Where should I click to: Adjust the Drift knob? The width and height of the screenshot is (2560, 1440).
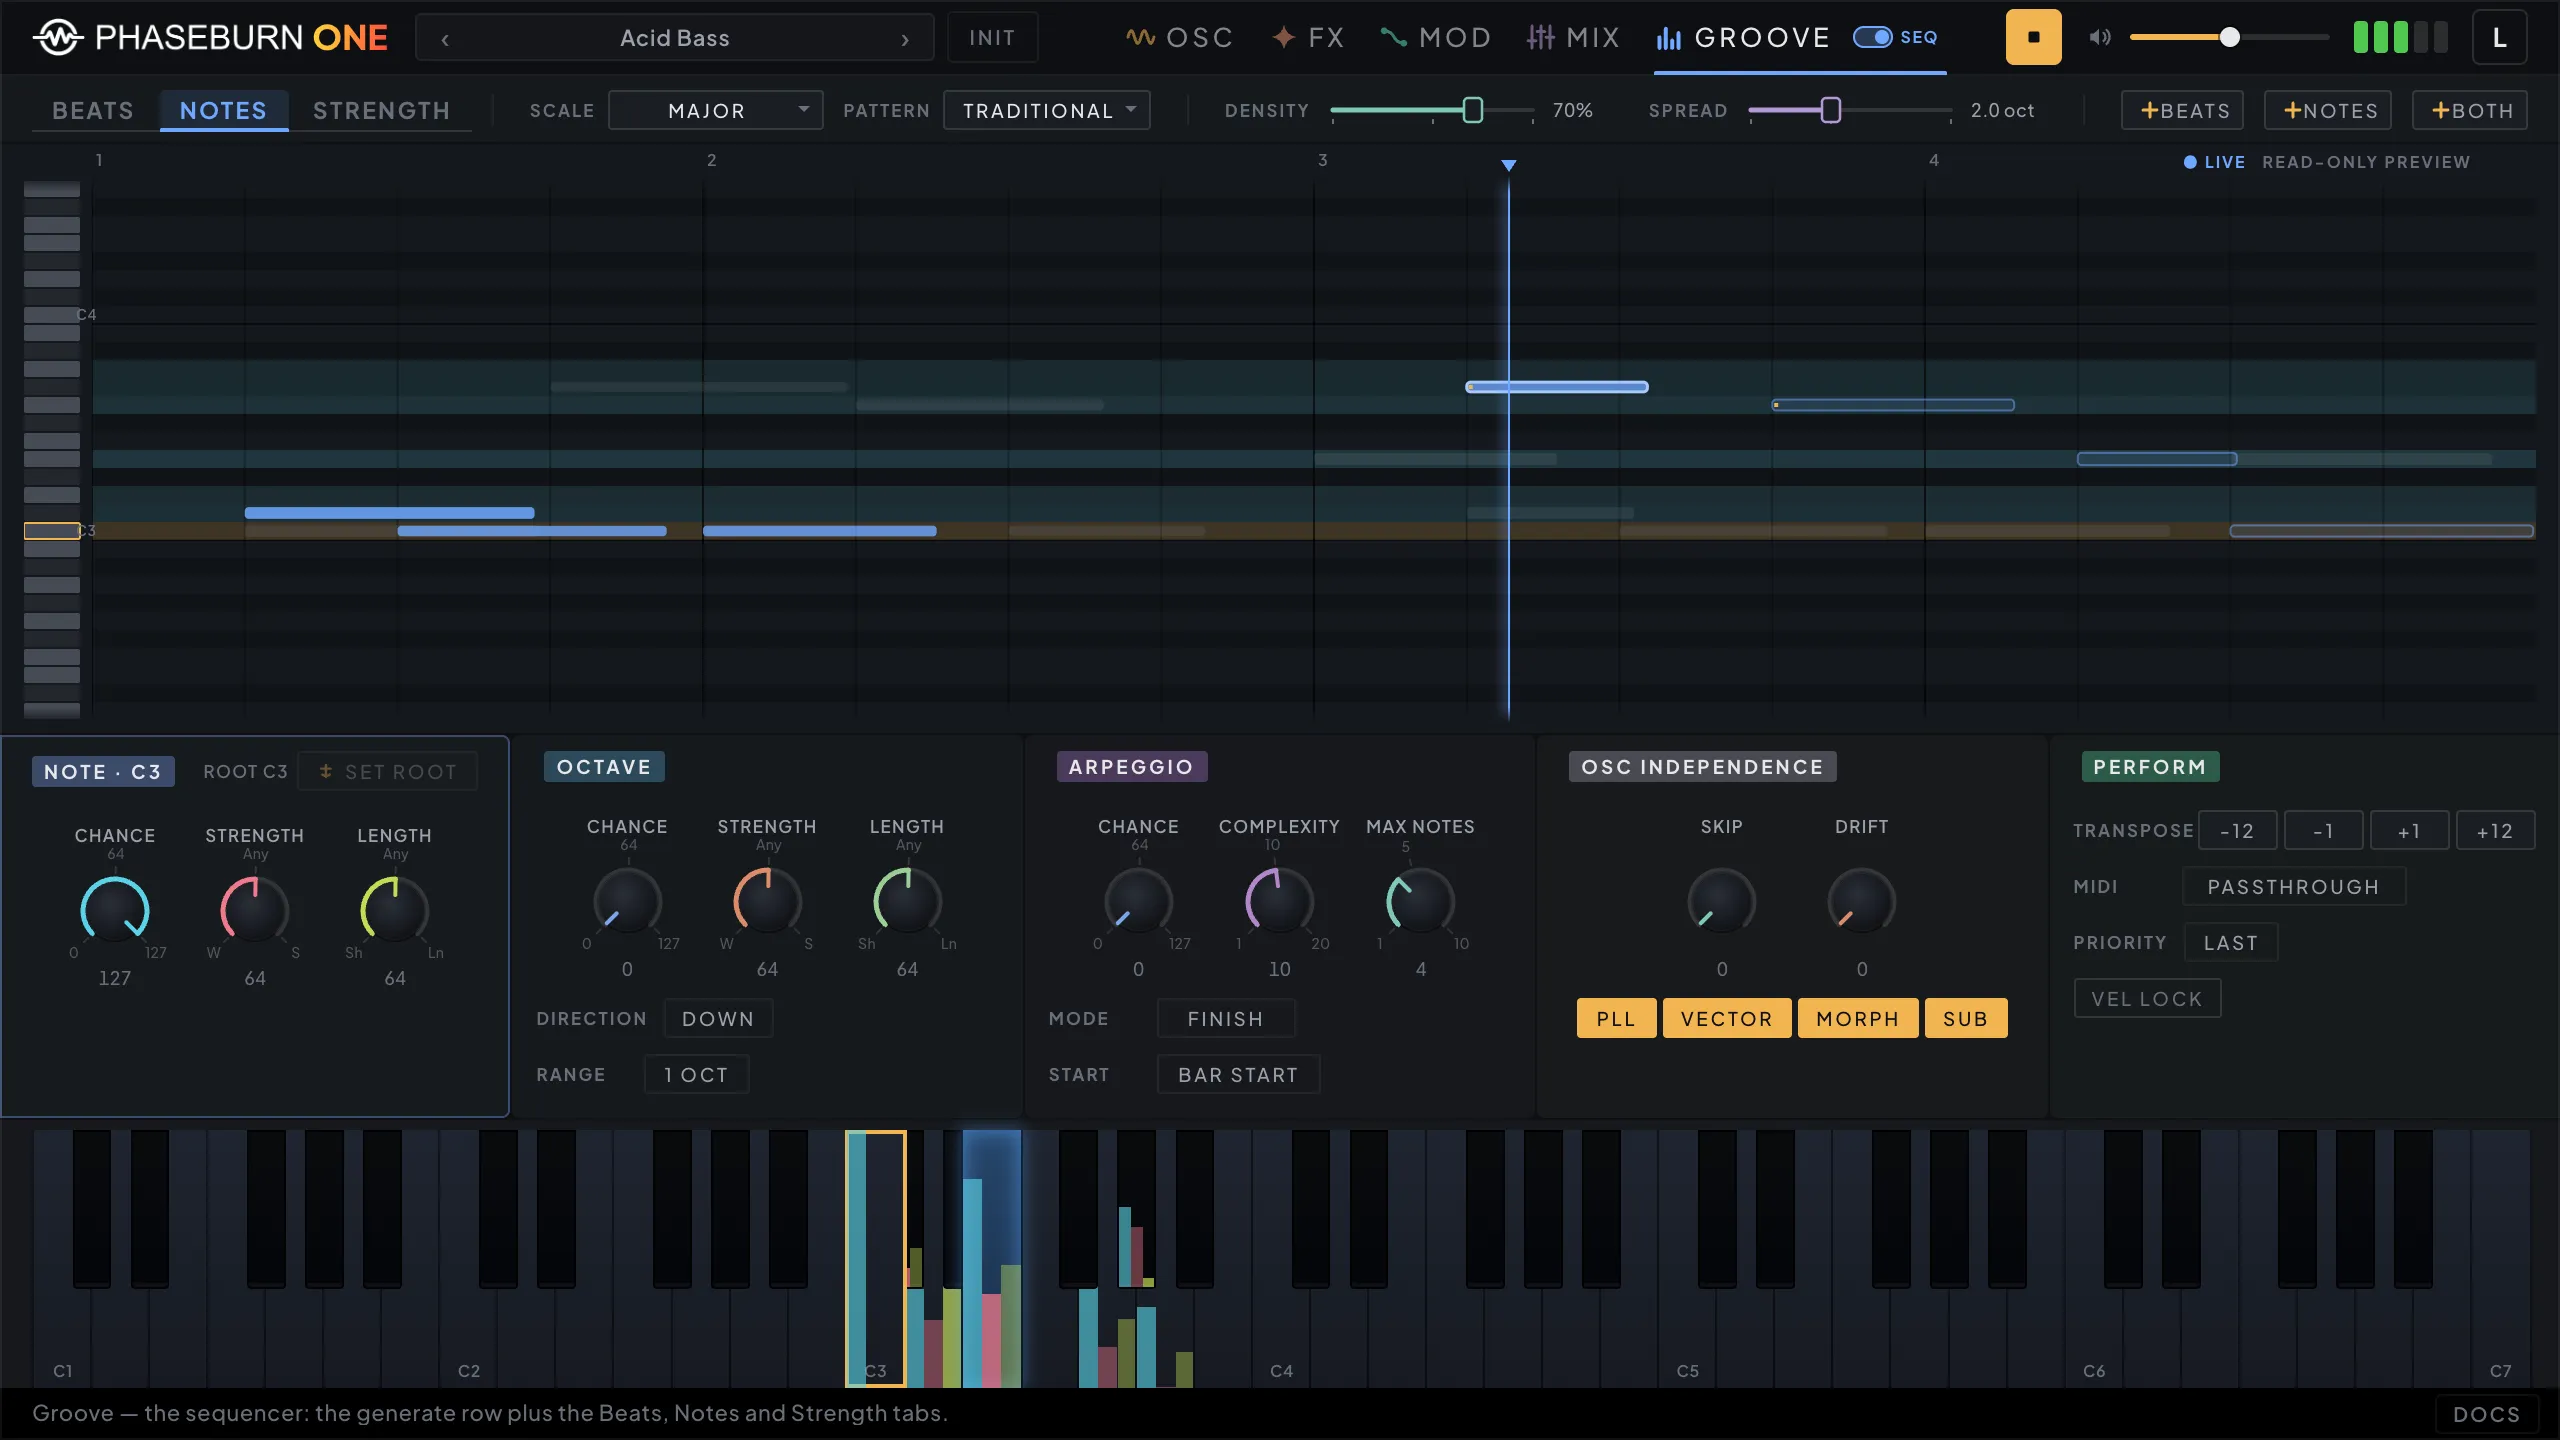coord(1861,900)
